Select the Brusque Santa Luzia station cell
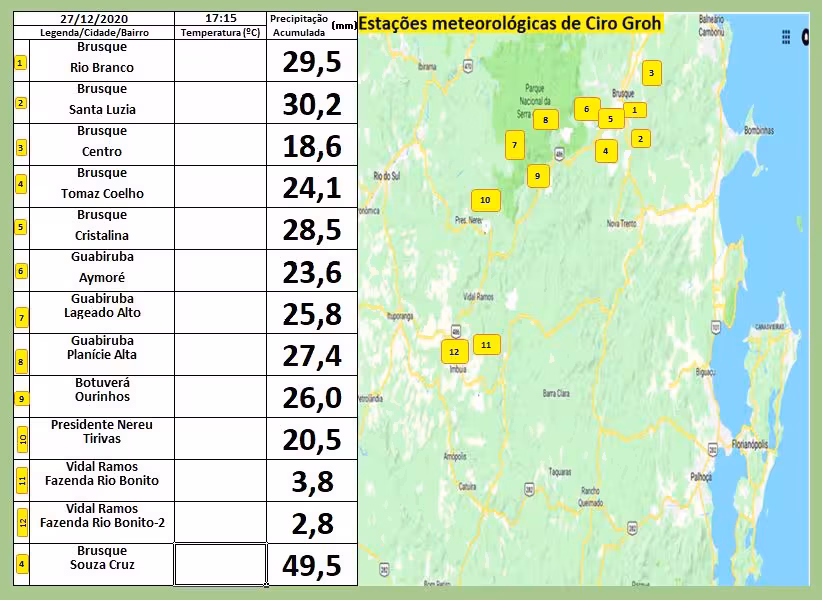The width and height of the screenshot is (822, 600). 102,100
